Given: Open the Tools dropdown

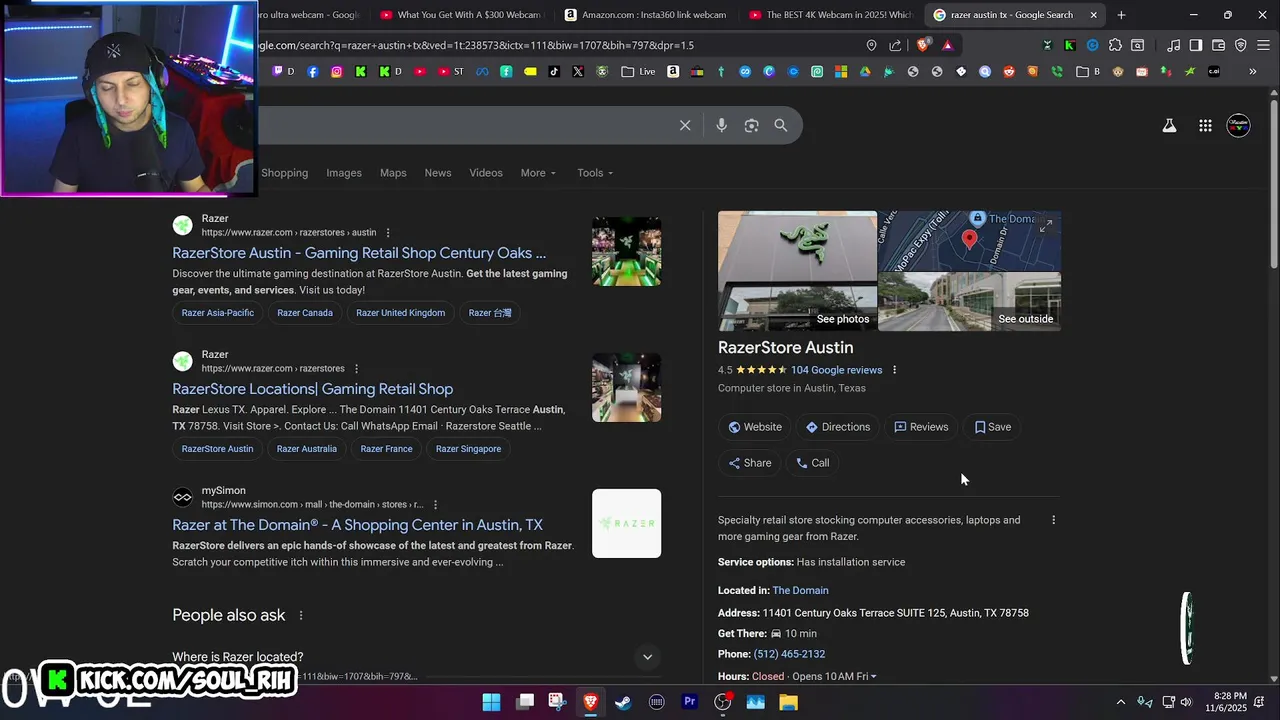Looking at the screenshot, I should (x=595, y=173).
